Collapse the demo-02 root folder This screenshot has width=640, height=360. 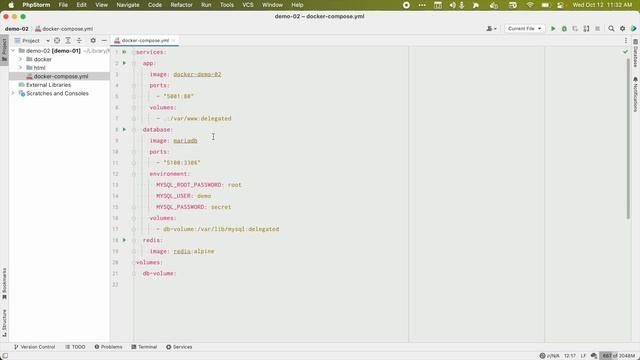coord(13,51)
